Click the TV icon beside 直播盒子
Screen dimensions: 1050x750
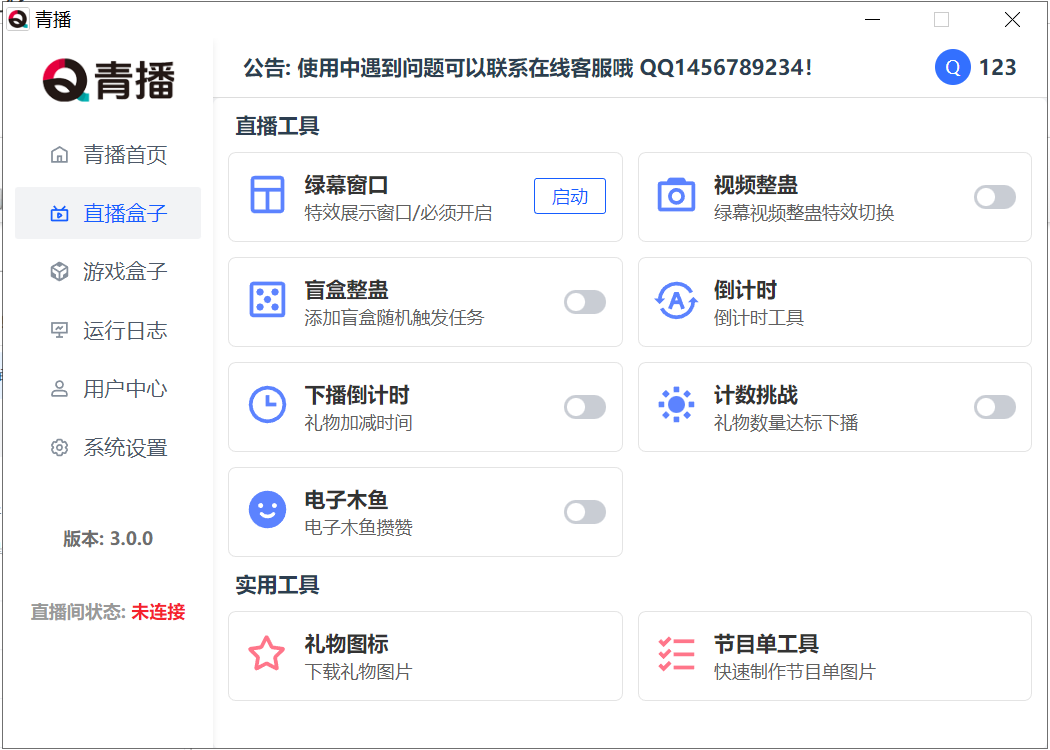(x=60, y=214)
